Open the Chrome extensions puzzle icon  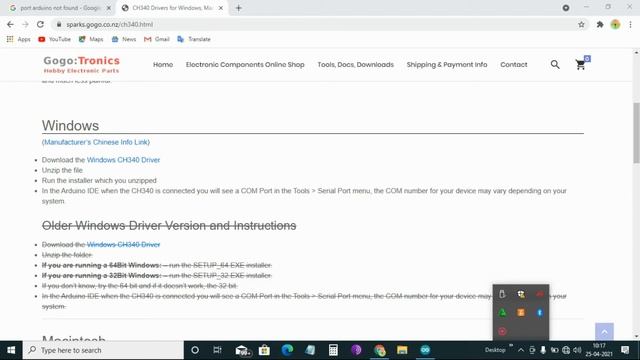[600, 24]
